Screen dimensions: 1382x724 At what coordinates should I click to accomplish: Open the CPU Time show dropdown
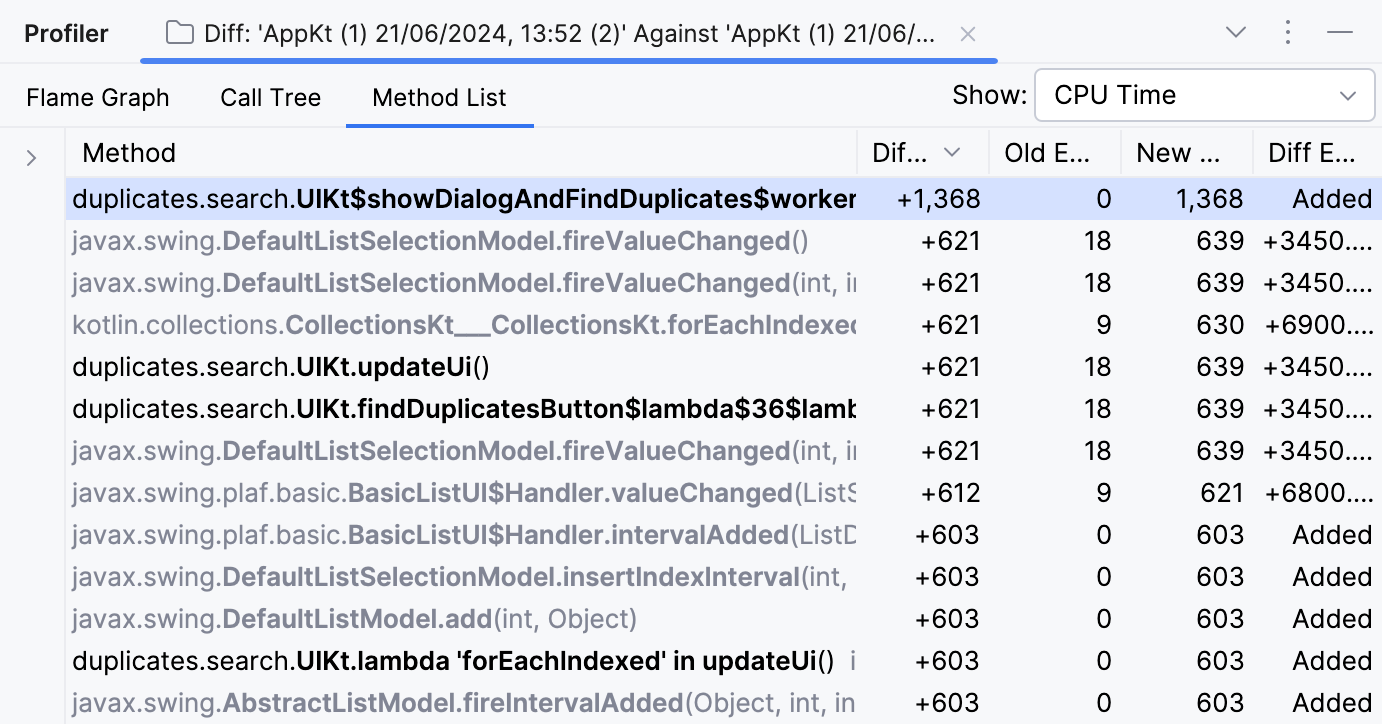pos(1204,94)
